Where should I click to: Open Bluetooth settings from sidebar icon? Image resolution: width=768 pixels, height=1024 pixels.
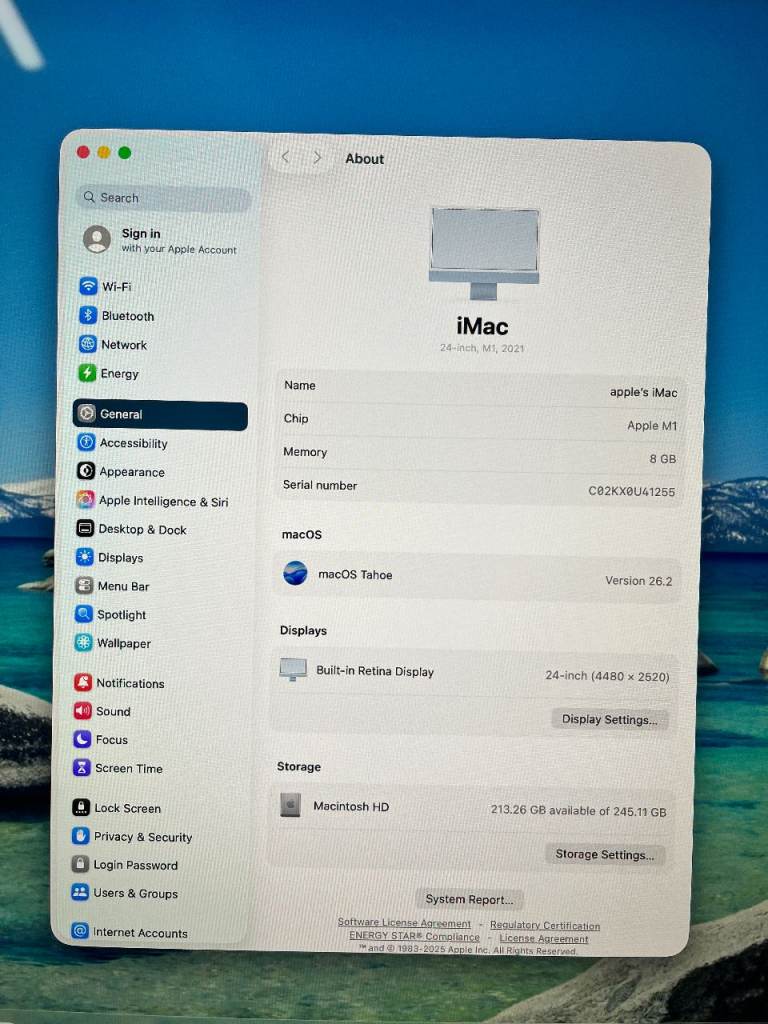click(88, 315)
